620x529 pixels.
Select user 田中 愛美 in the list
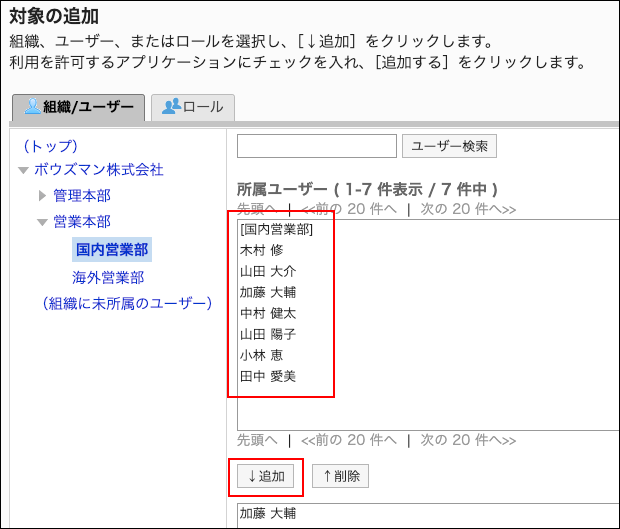point(268,376)
